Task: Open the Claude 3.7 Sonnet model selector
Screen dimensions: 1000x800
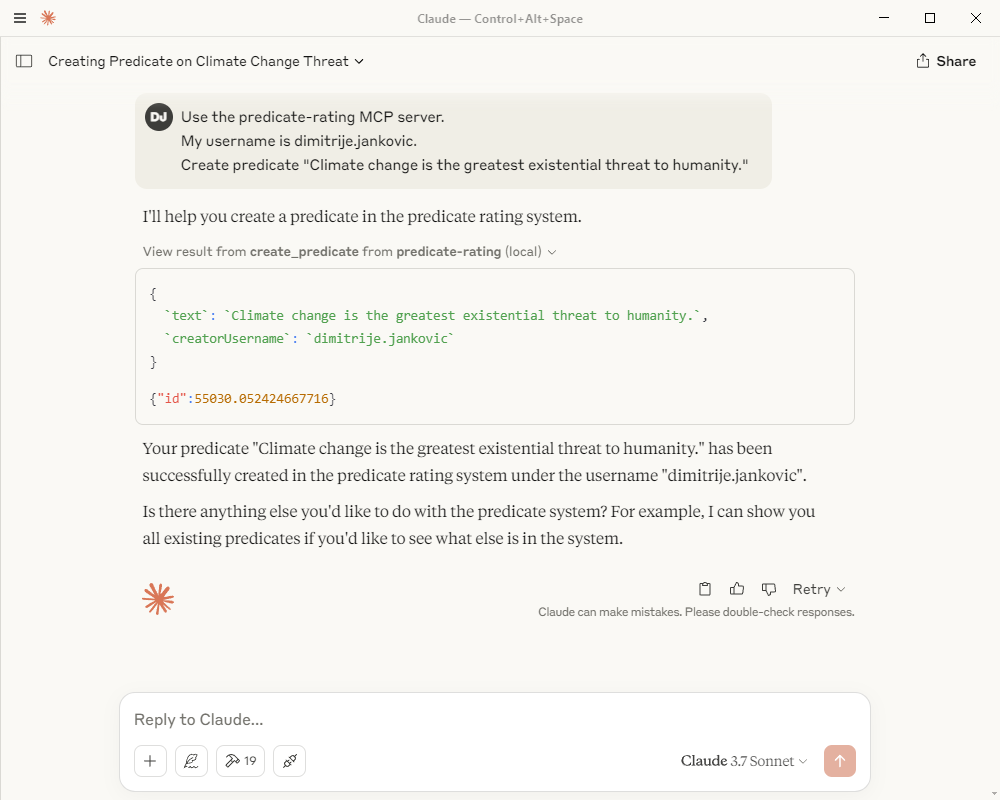Action: coord(744,760)
